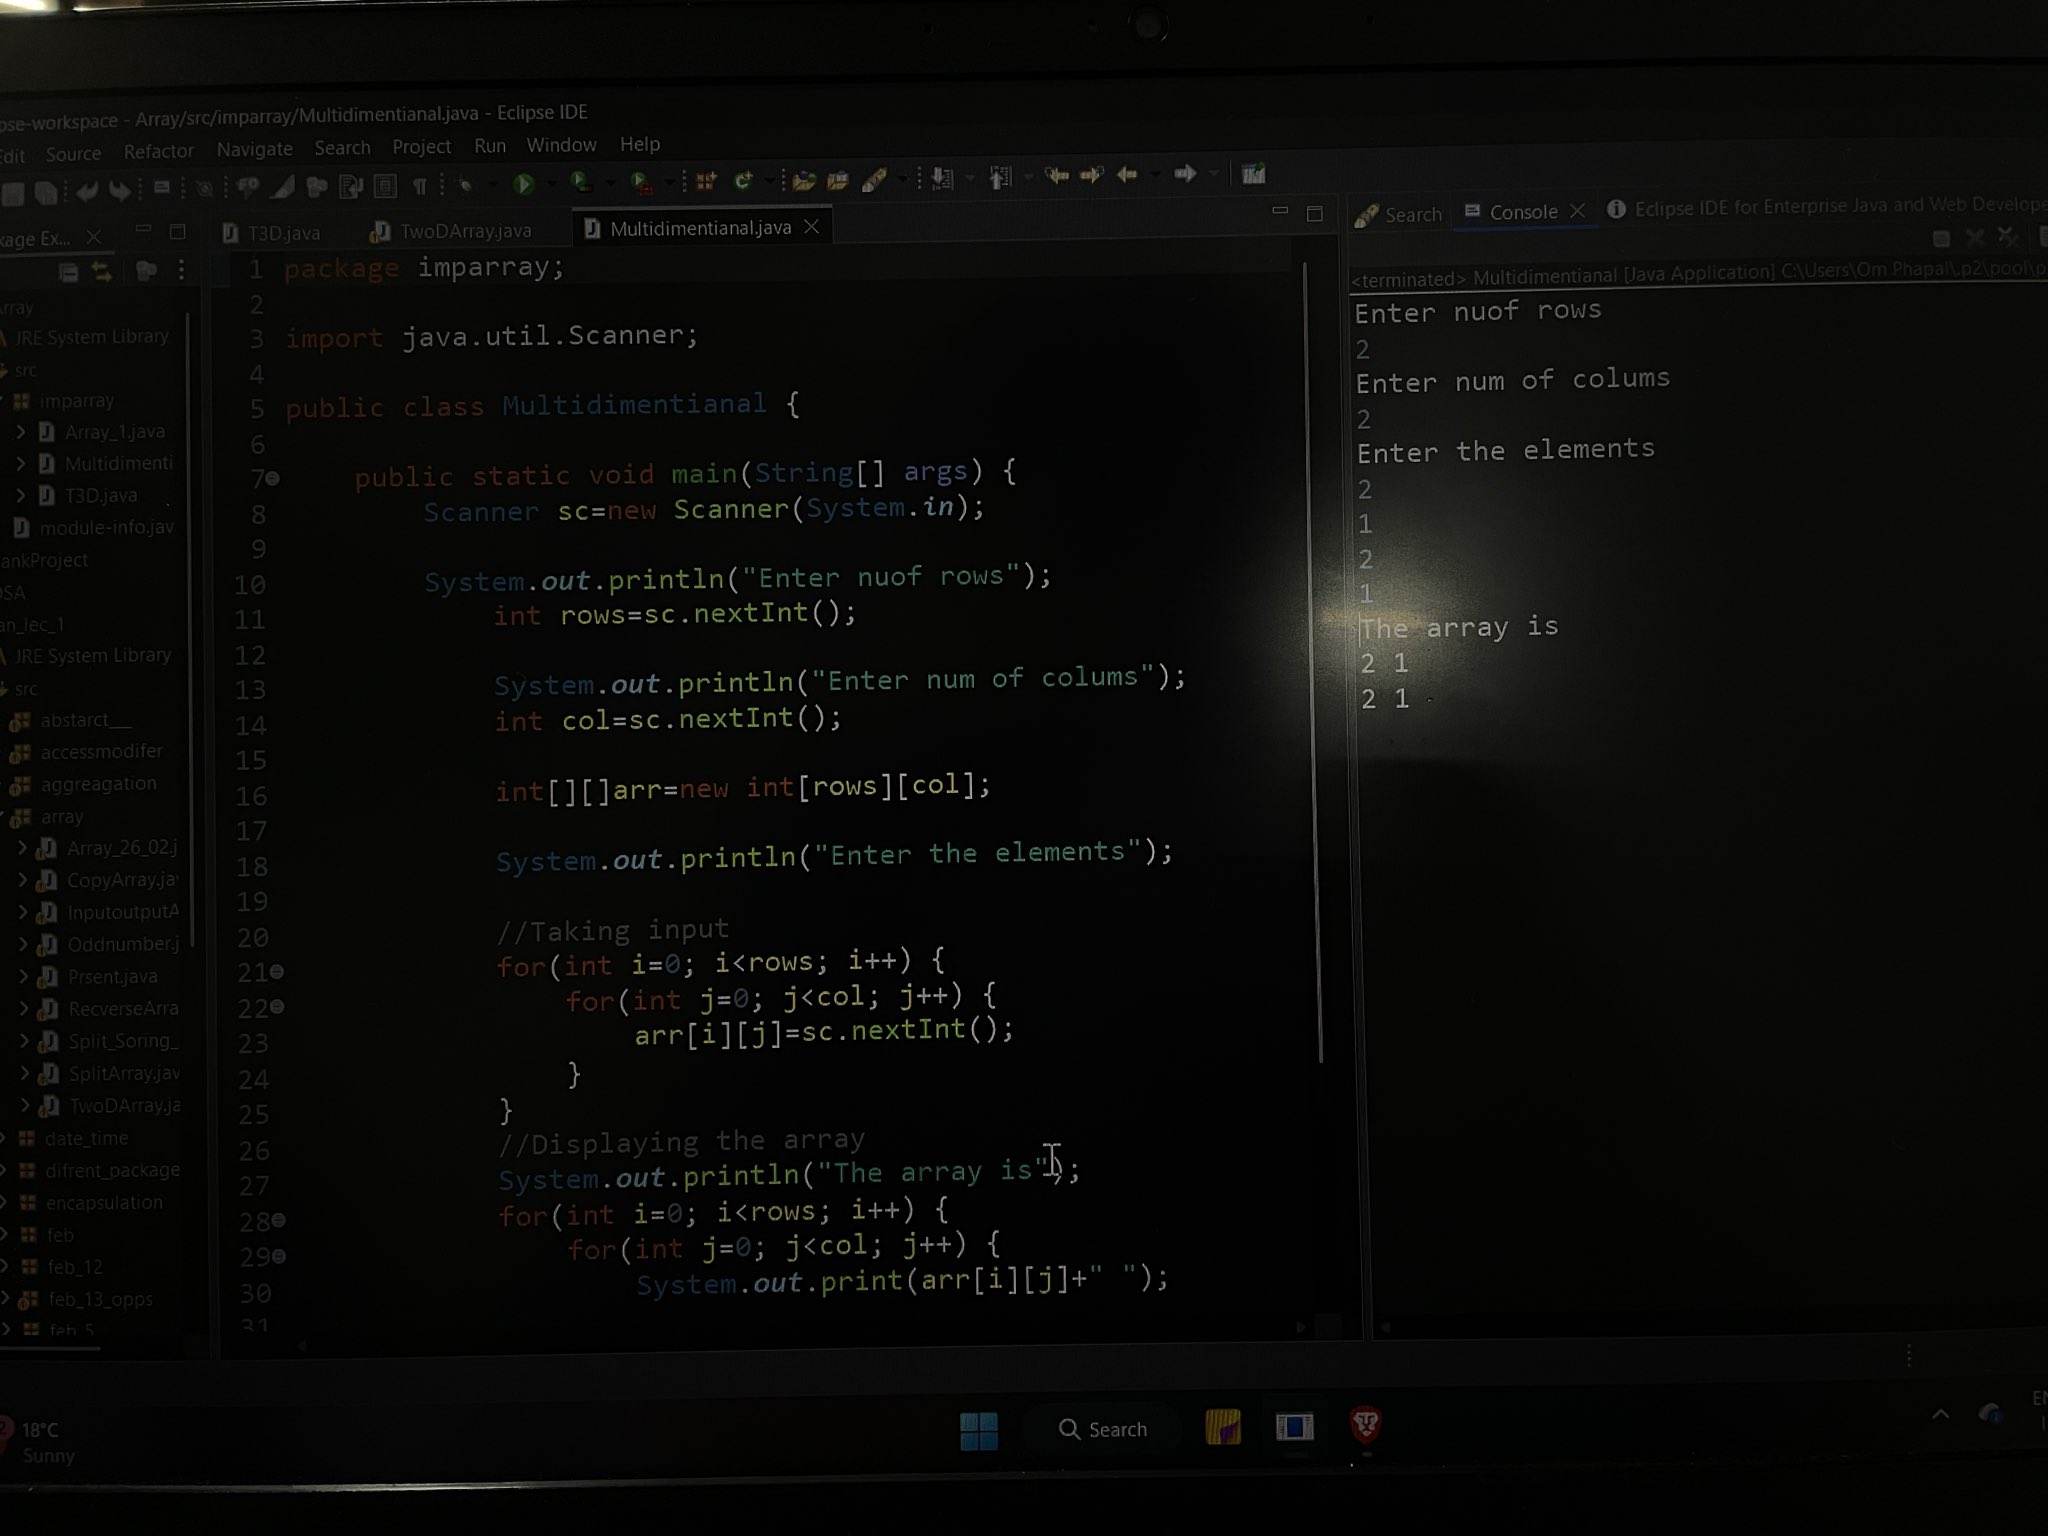Select T3D.java in Package Explorer

click(100, 495)
